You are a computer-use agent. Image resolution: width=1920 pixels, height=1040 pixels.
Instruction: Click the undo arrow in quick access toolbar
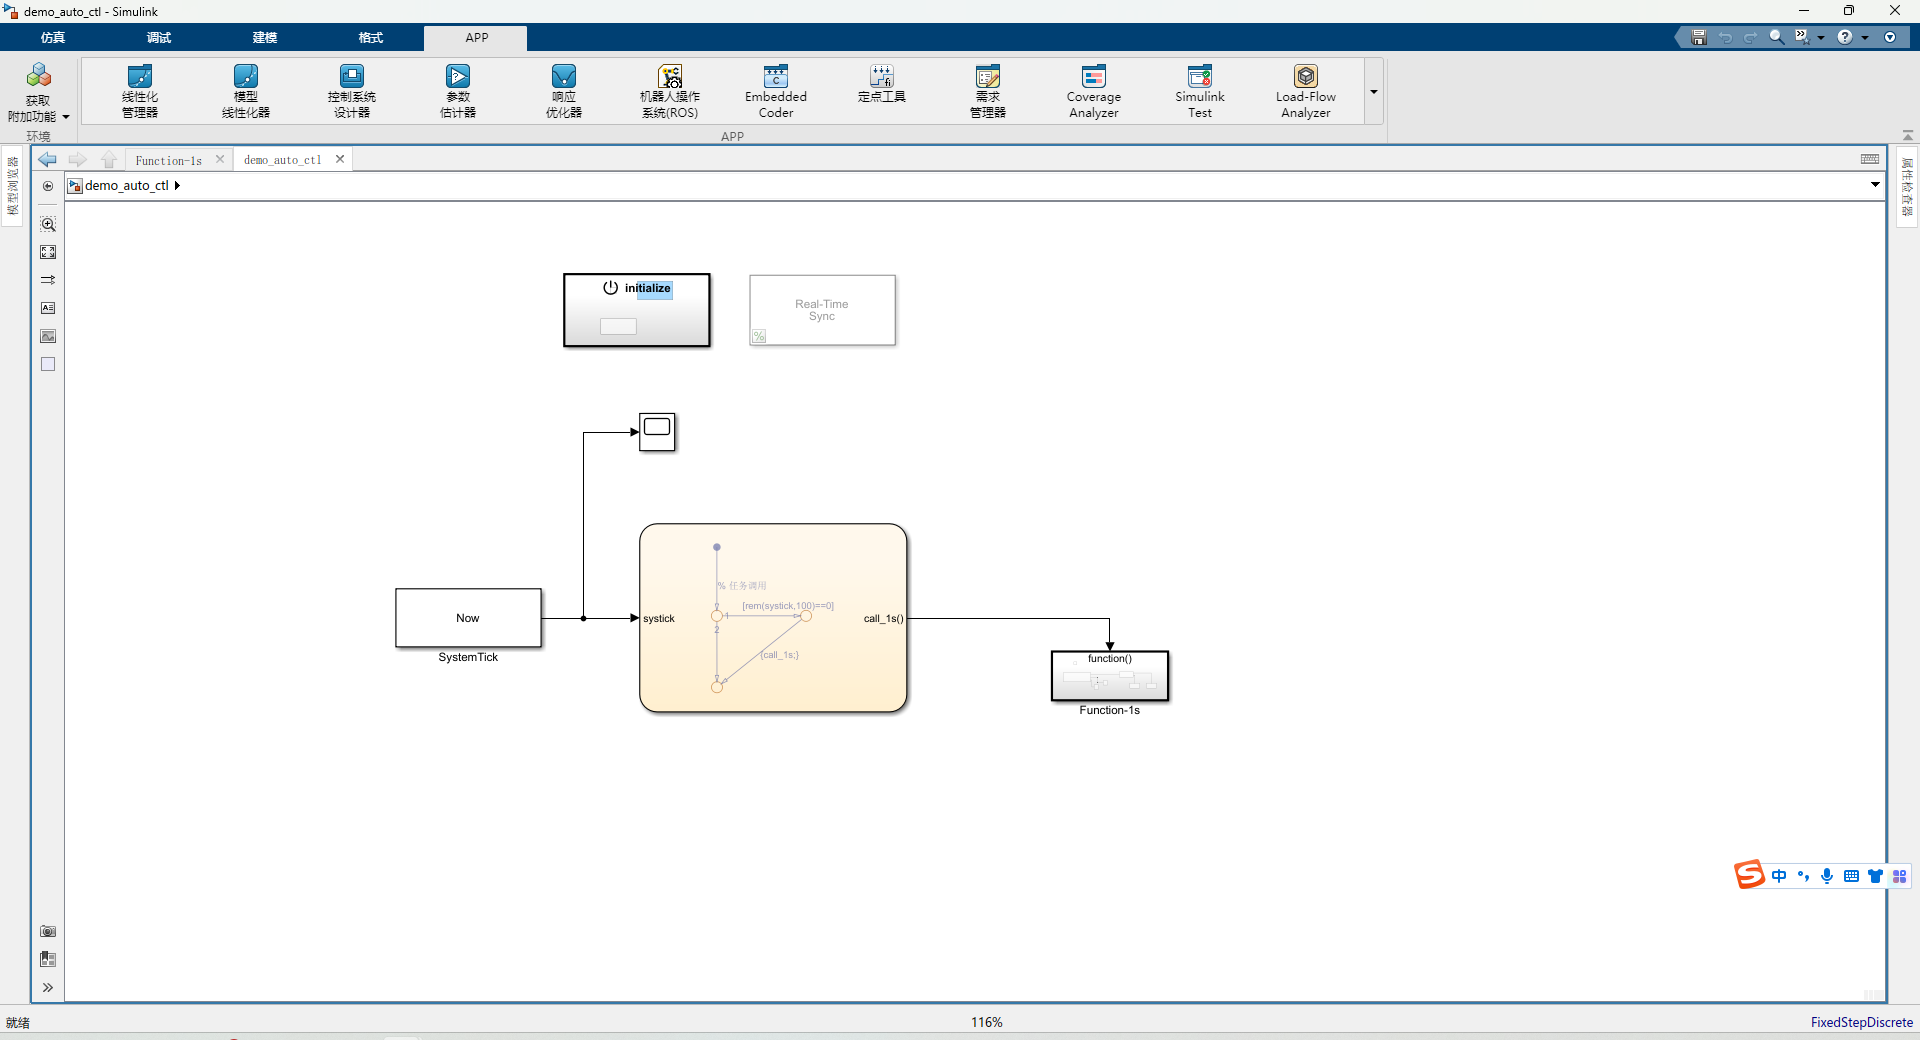[1725, 37]
